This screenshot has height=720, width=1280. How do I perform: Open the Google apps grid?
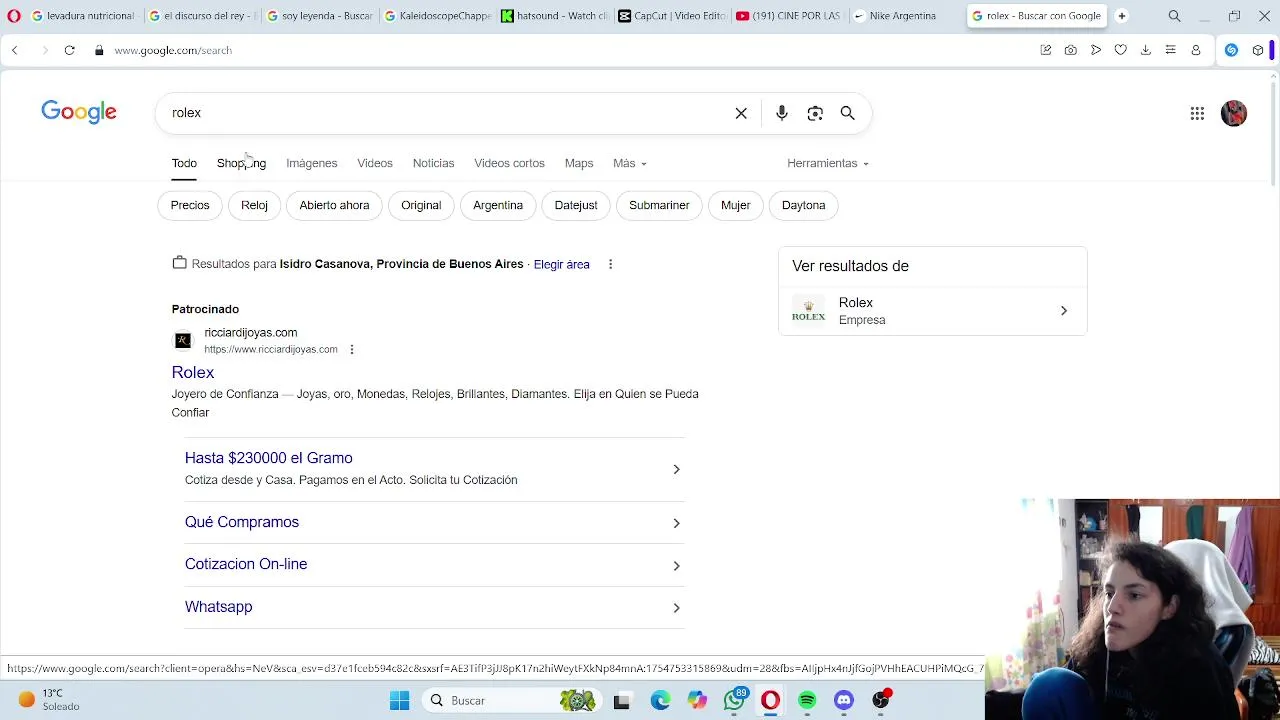1197,113
